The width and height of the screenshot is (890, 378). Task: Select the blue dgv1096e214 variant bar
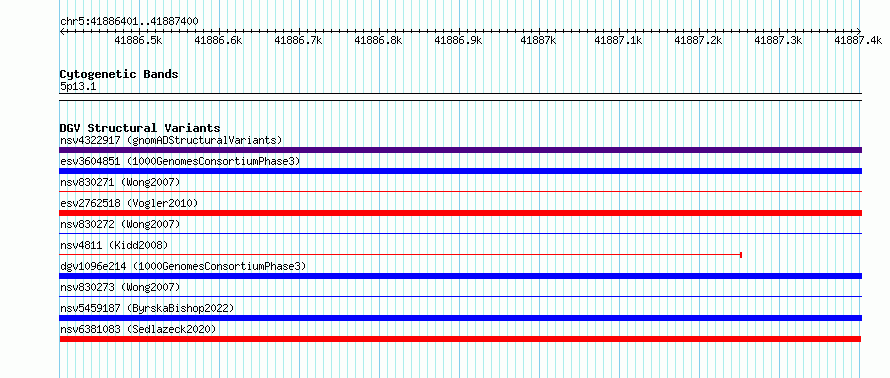coord(460,276)
